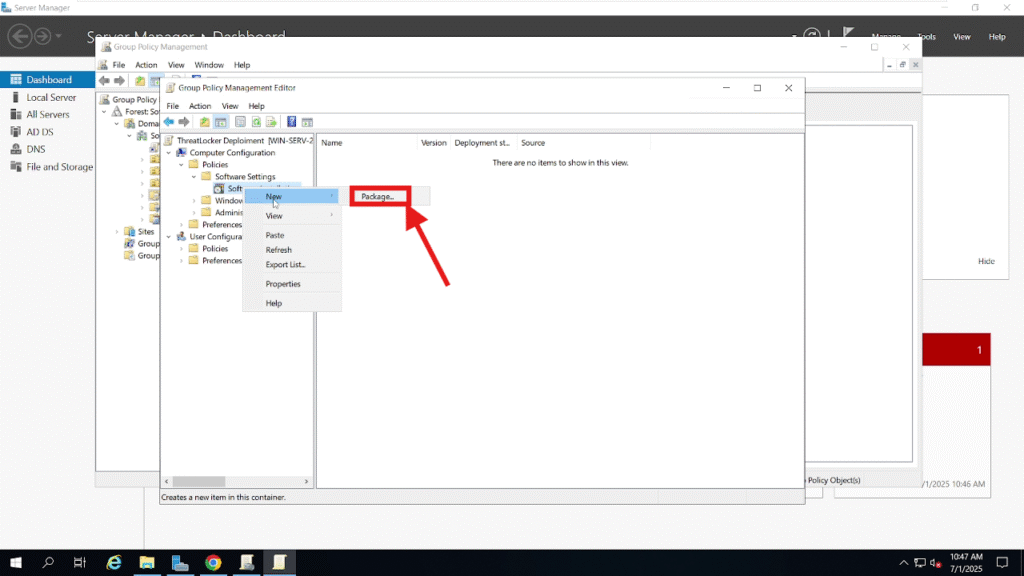The height and width of the screenshot is (576, 1024).
Task: Click the Hide link in Server Manager
Action: [x=986, y=261]
